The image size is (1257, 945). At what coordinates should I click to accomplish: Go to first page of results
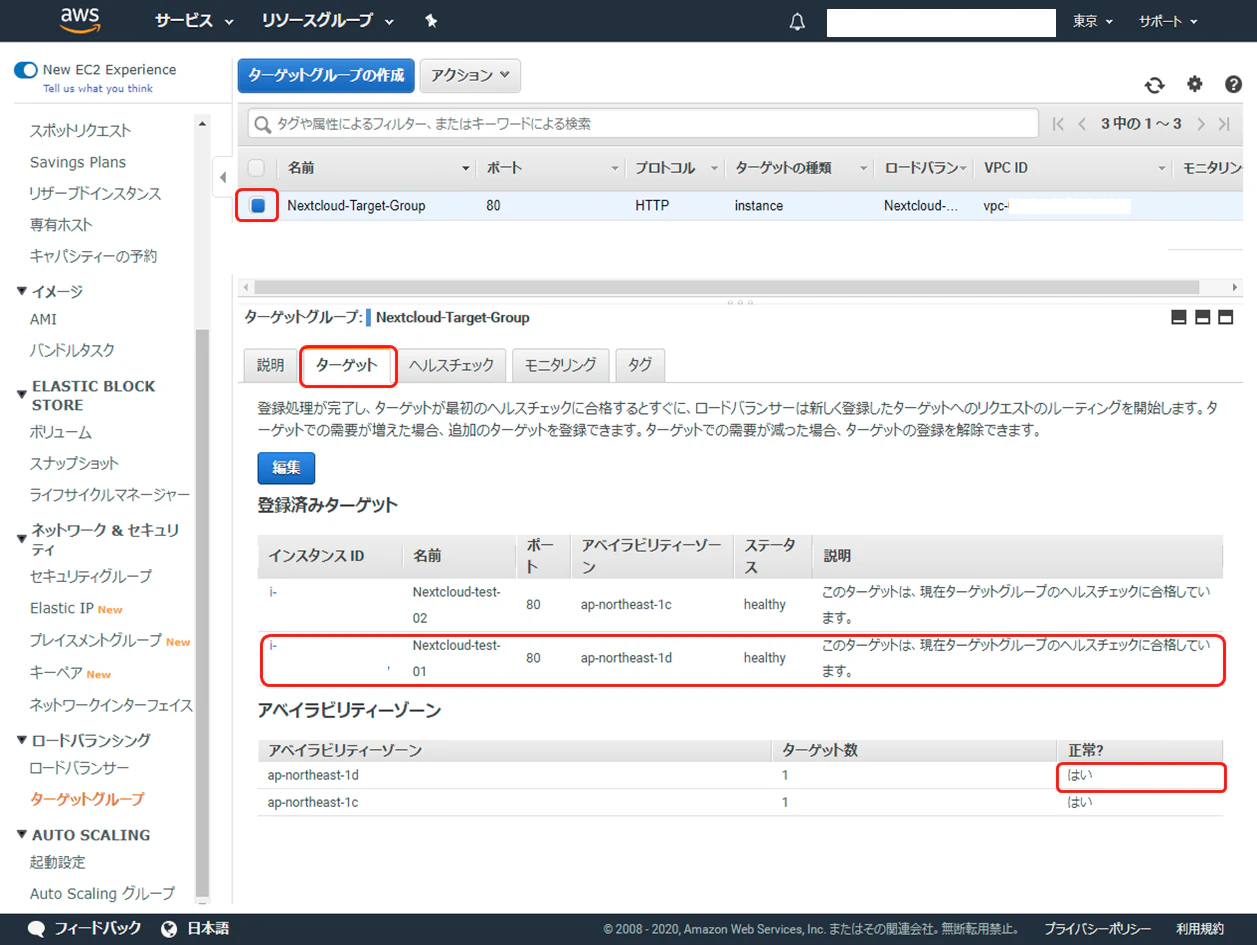[1058, 124]
